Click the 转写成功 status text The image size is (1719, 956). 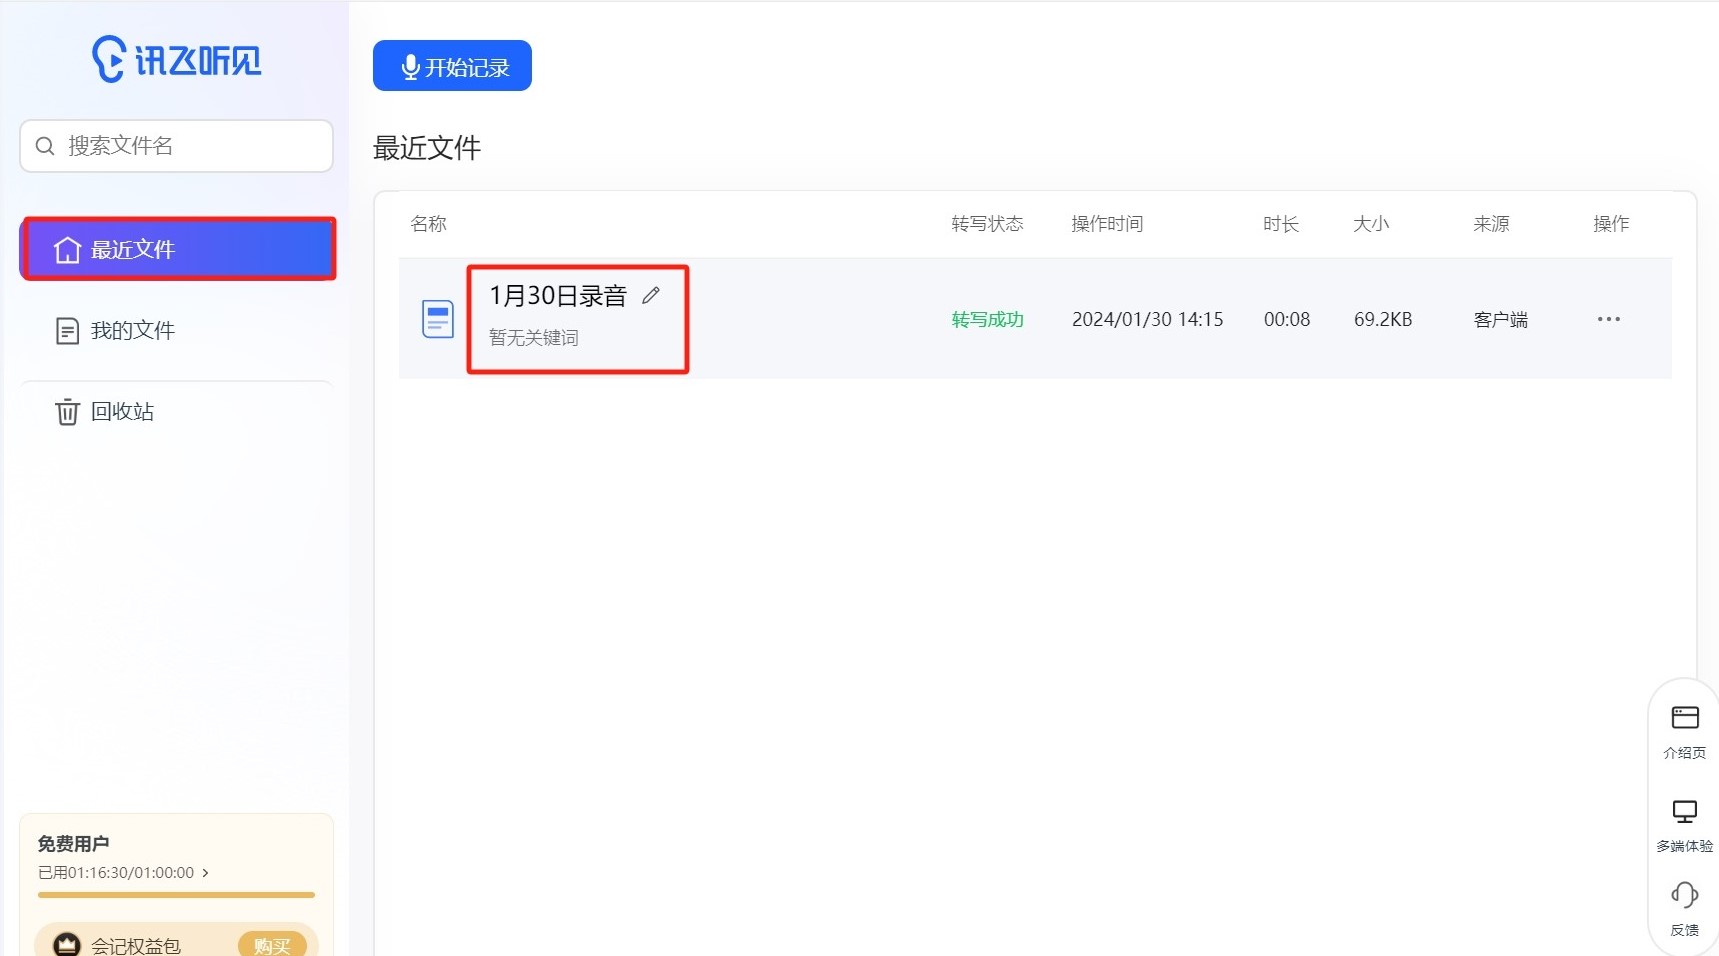tap(987, 320)
